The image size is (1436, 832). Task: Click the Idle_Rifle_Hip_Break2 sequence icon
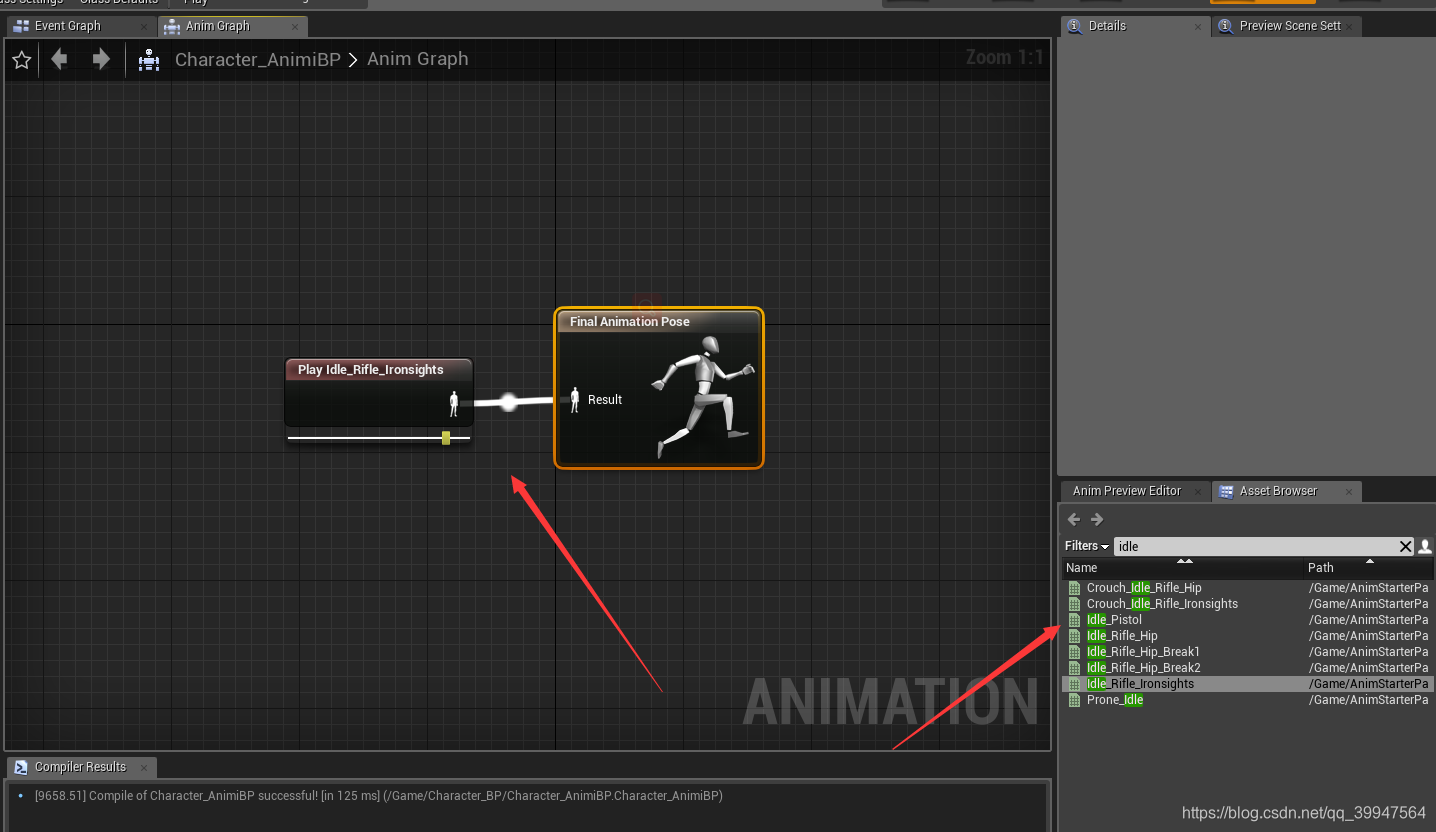tap(1075, 668)
